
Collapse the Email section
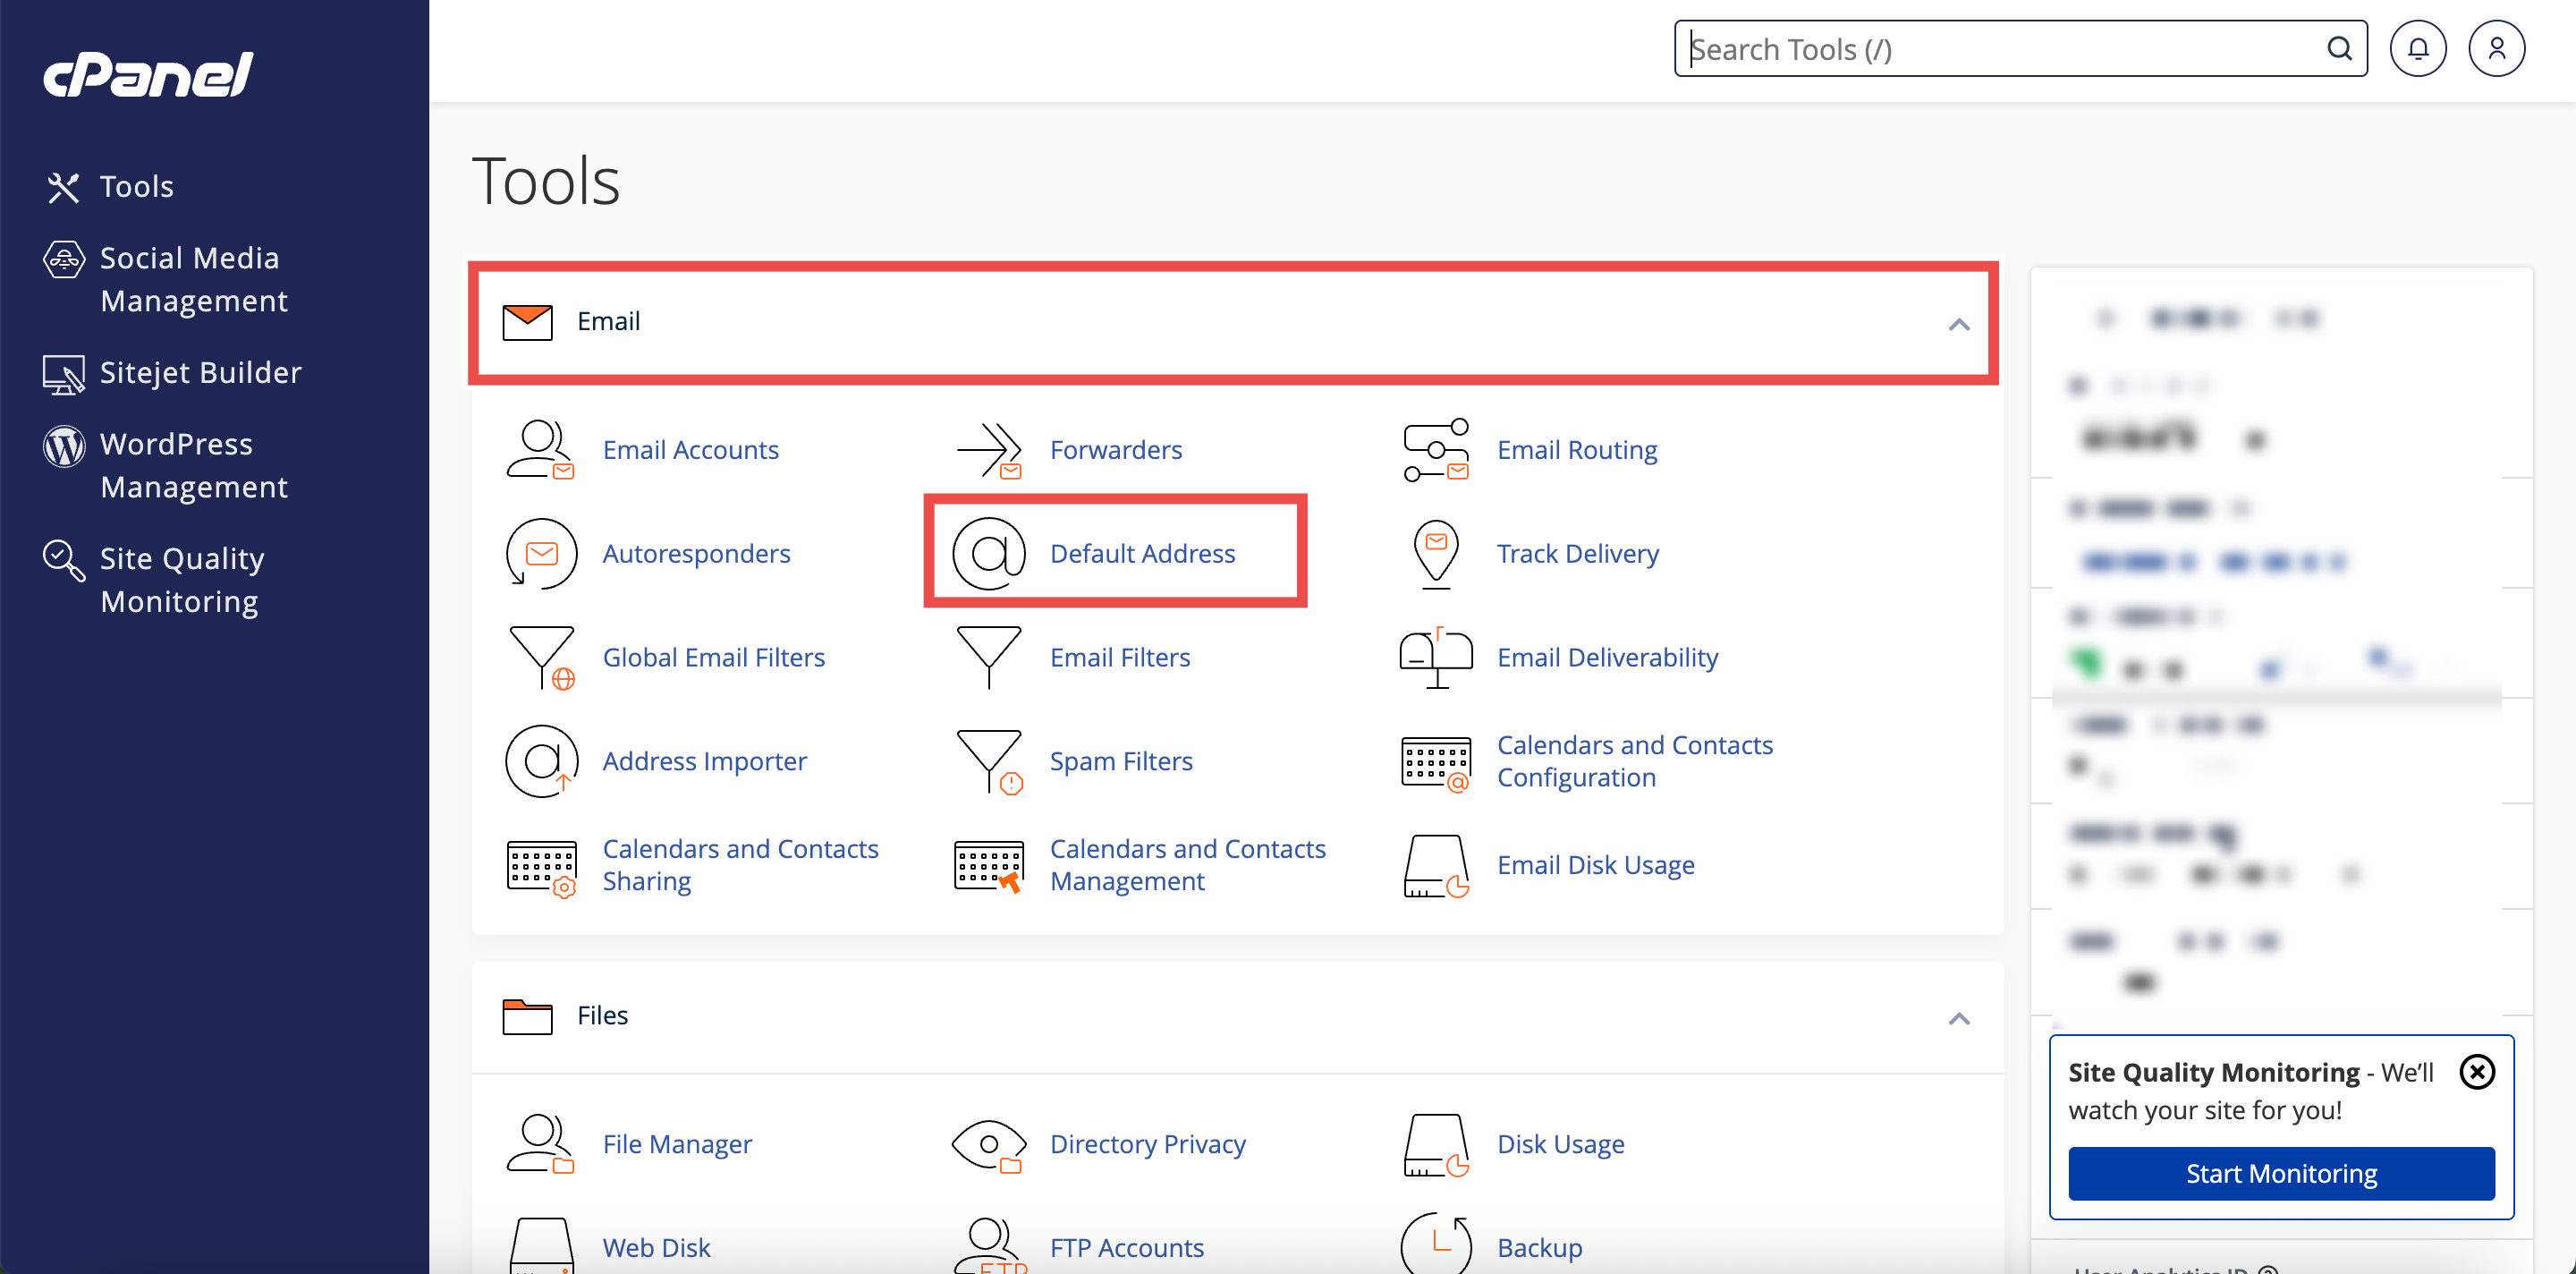click(x=1959, y=322)
